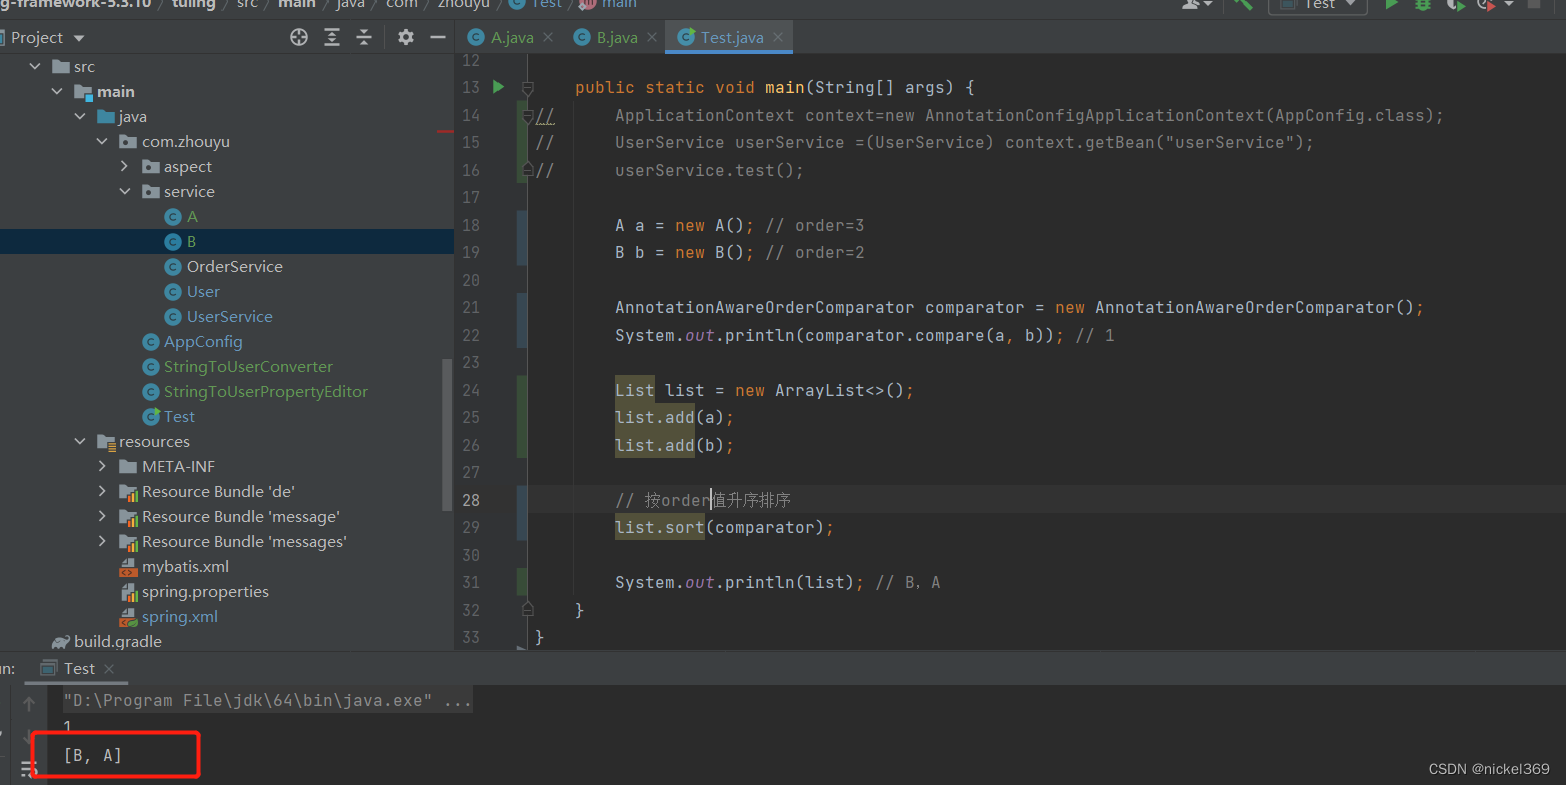Select UserService in the project tree

(x=229, y=317)
